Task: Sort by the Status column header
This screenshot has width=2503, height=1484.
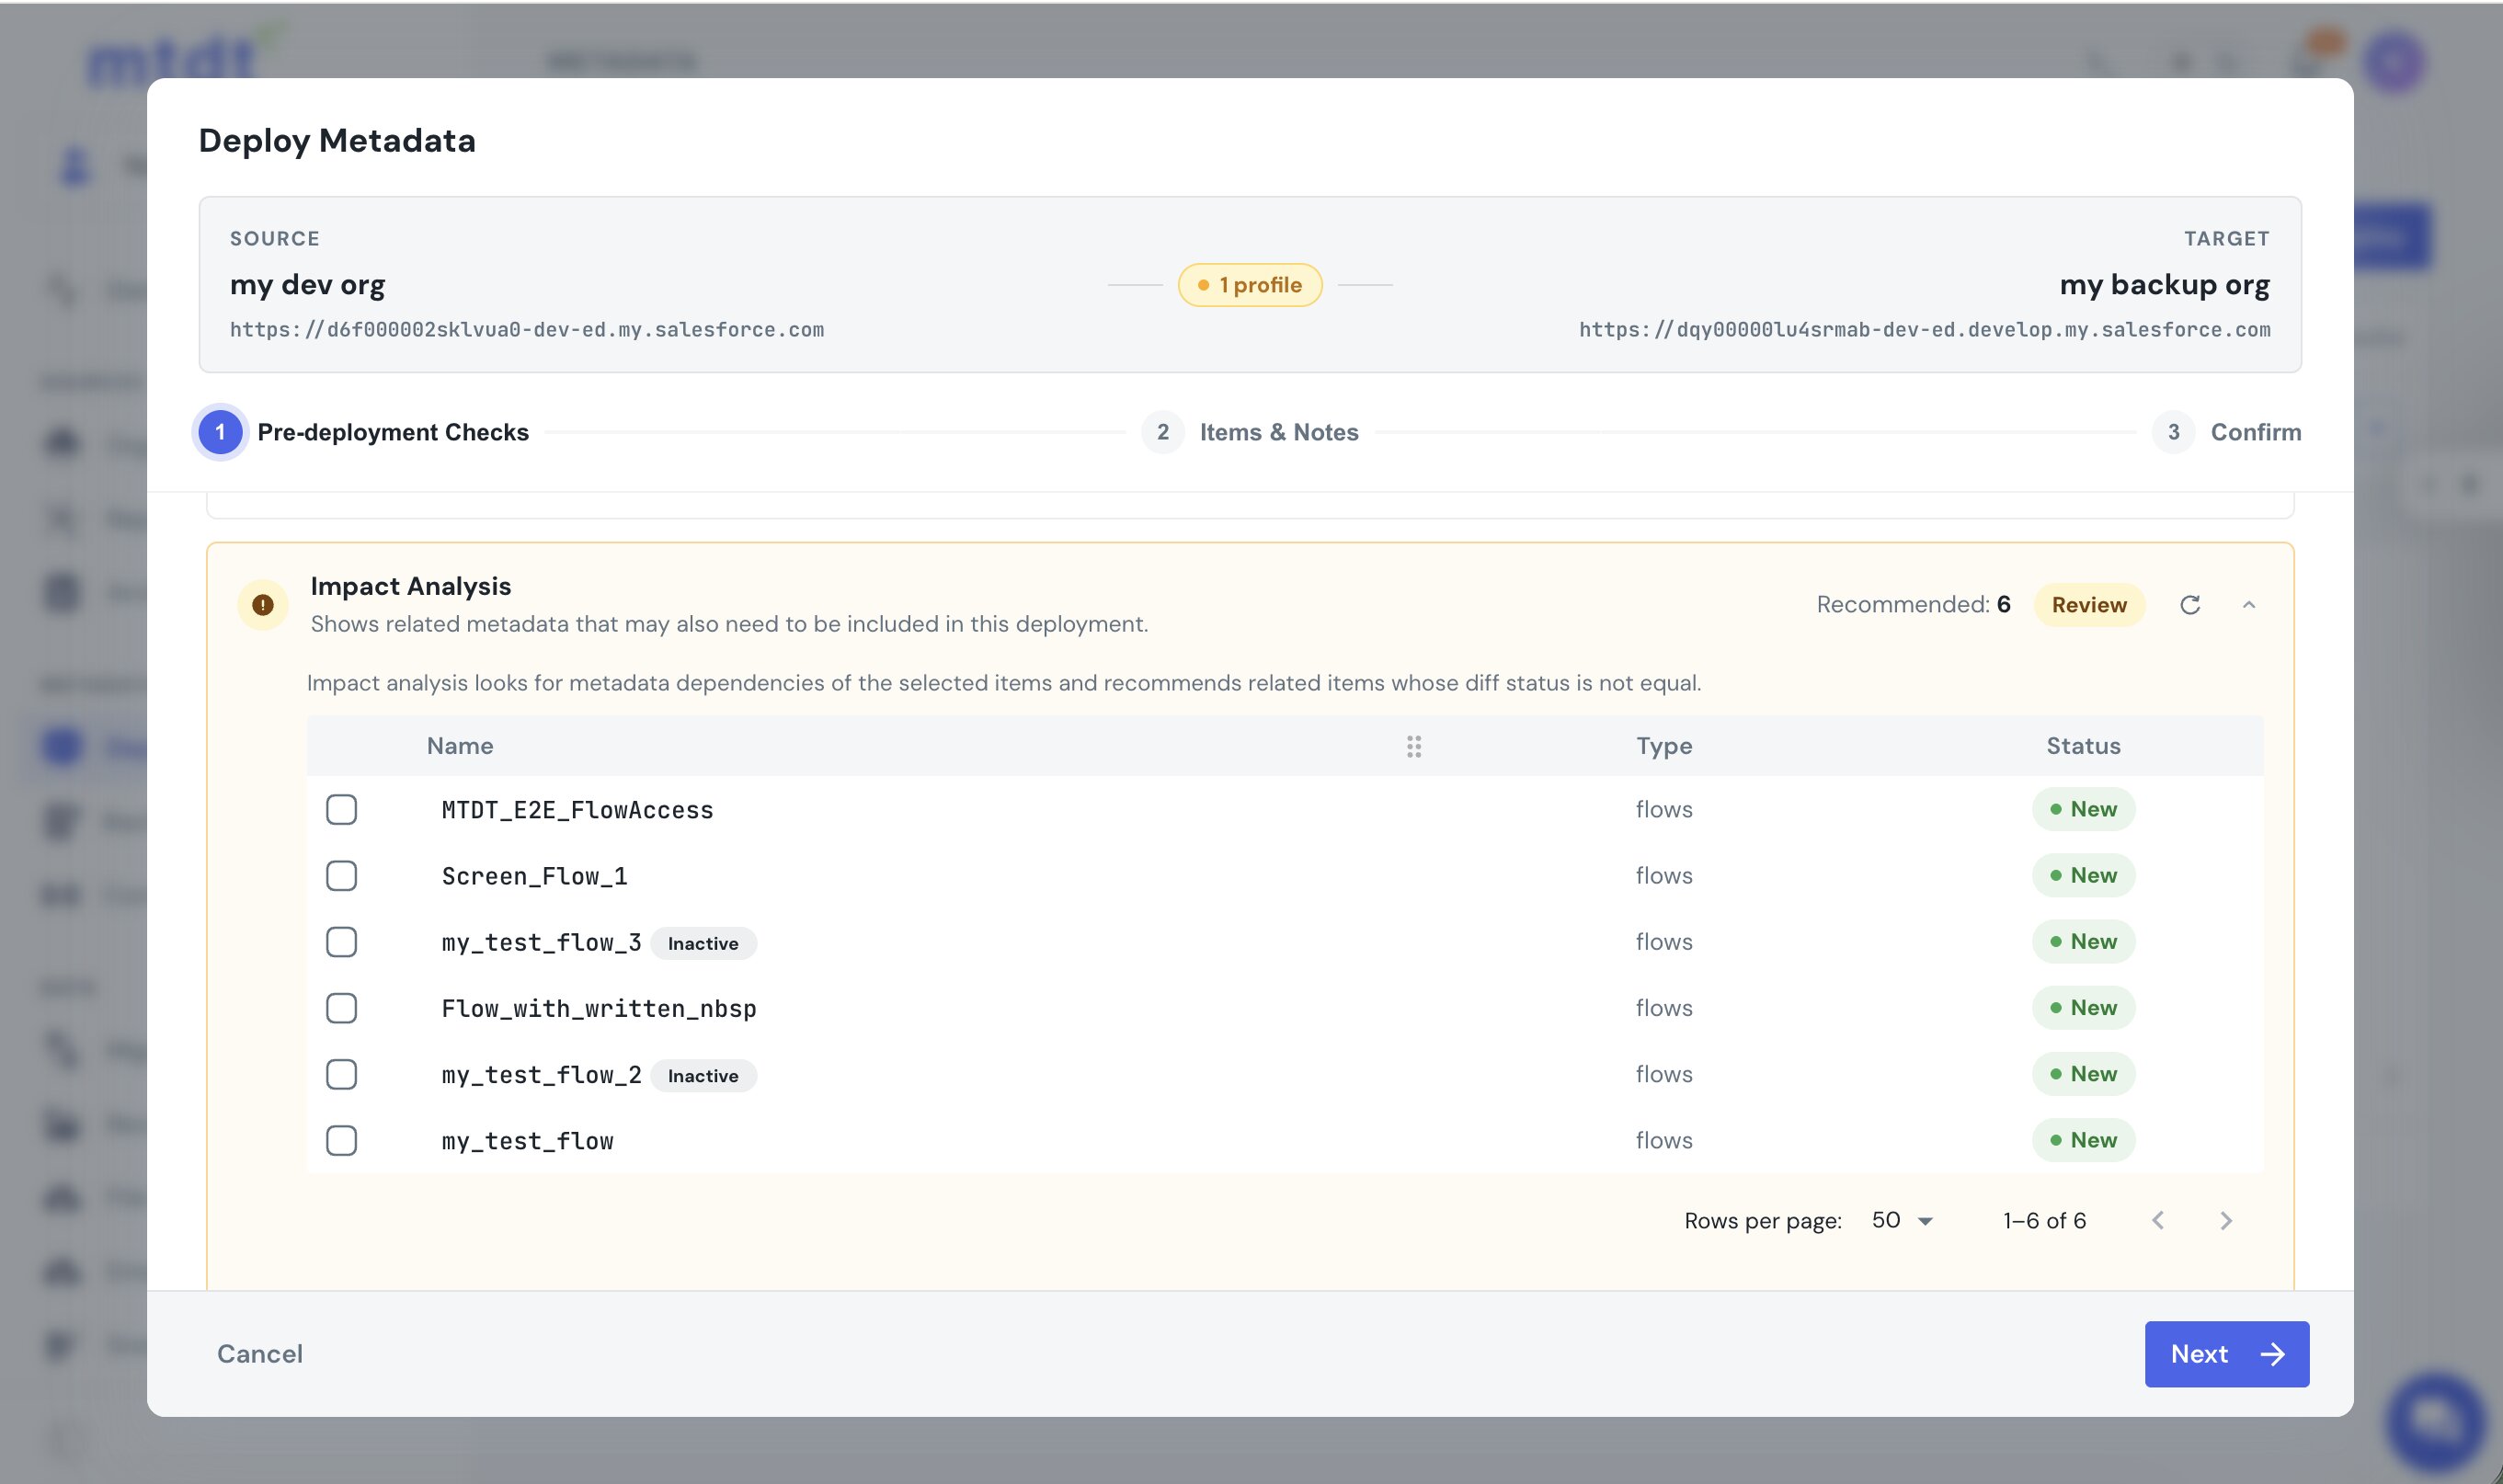Action: pyautogui.click(x=2082, y=746)
